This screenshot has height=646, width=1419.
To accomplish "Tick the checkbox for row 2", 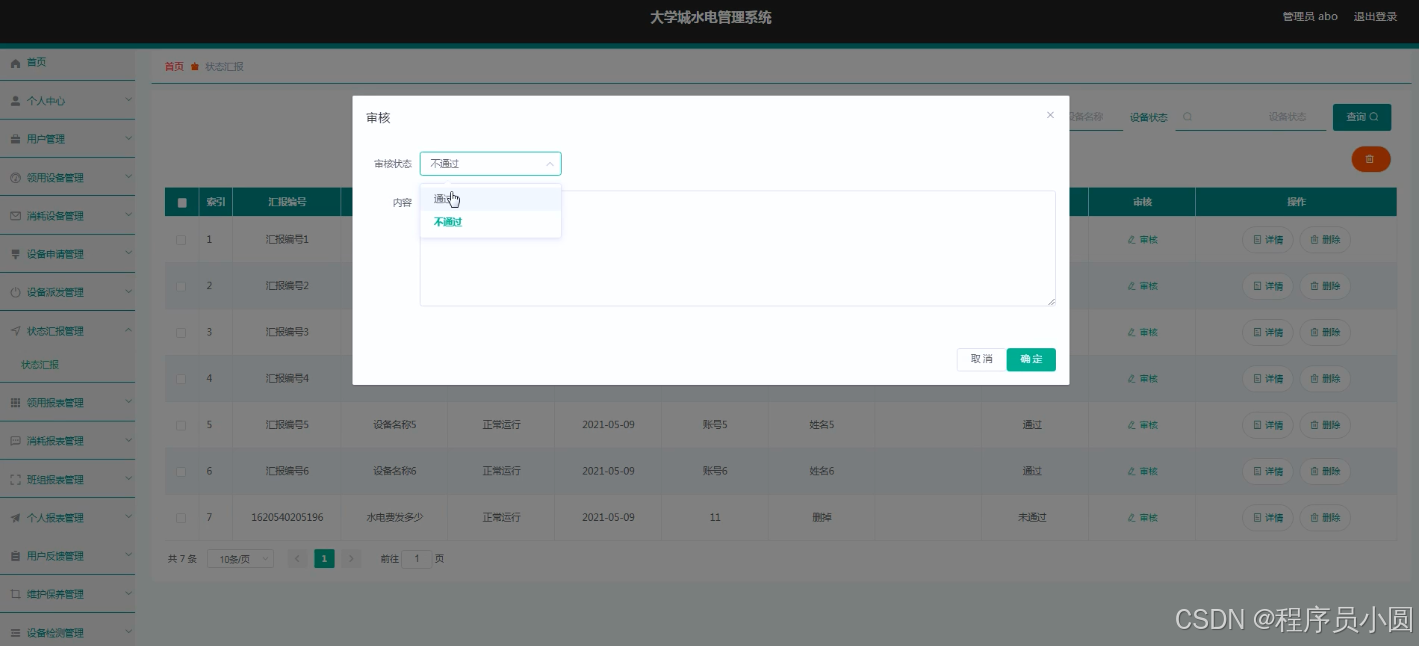I will 181,286.
